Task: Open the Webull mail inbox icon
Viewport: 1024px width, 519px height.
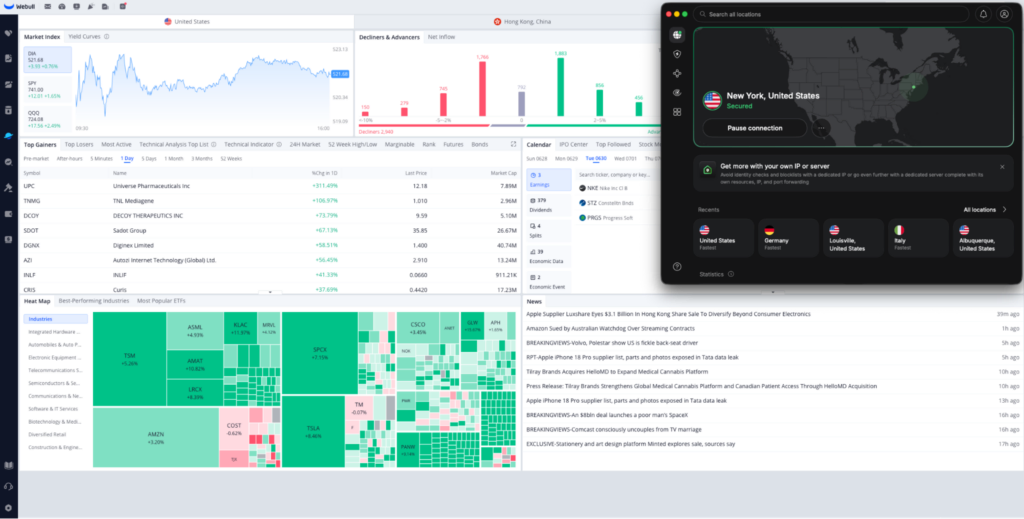Action: click(x=48, y=7)
